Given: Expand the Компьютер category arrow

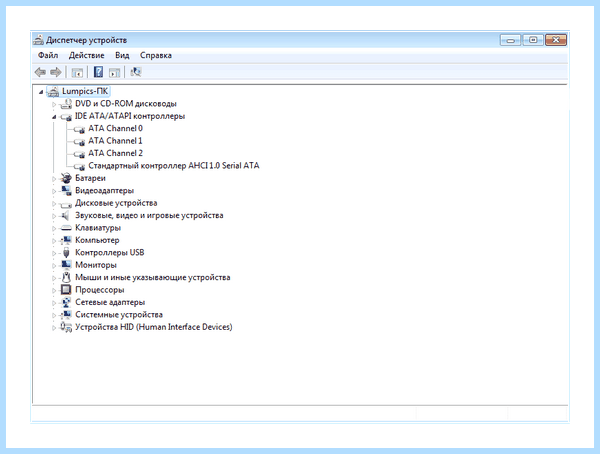Looking at the screenshot, I should 54,241.
